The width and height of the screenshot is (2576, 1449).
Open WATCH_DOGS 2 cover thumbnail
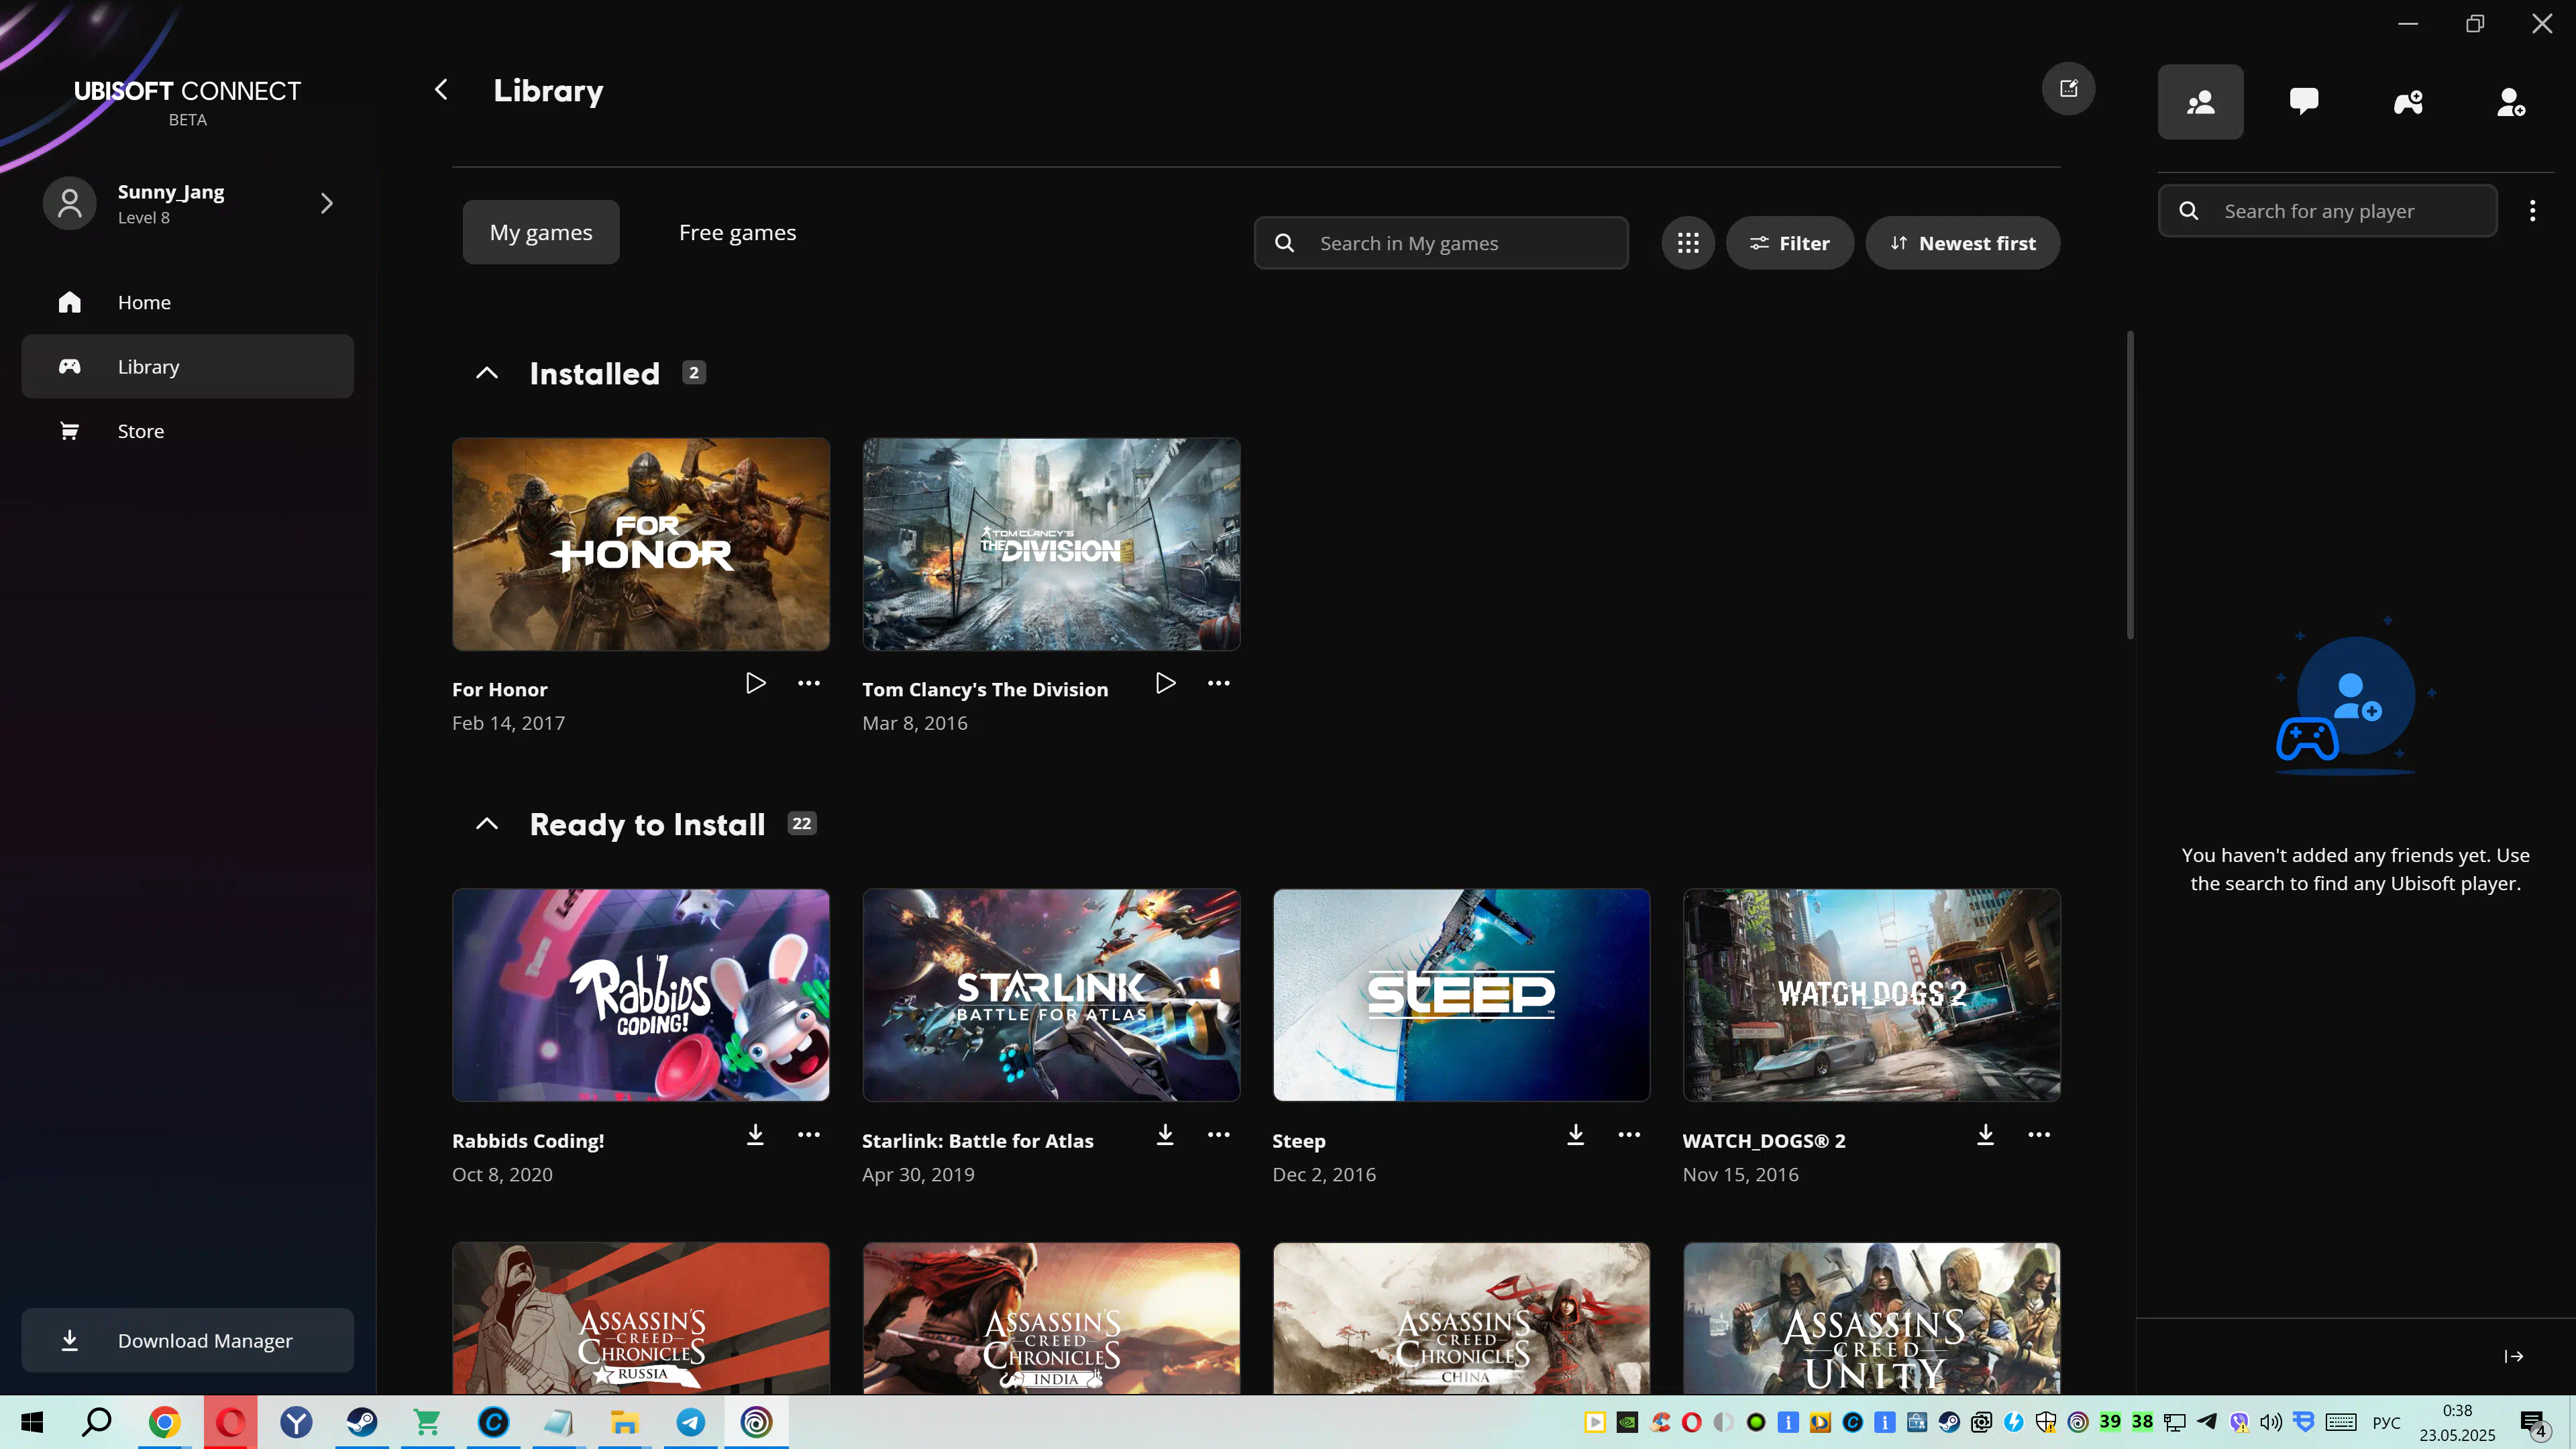(1871, 995)
